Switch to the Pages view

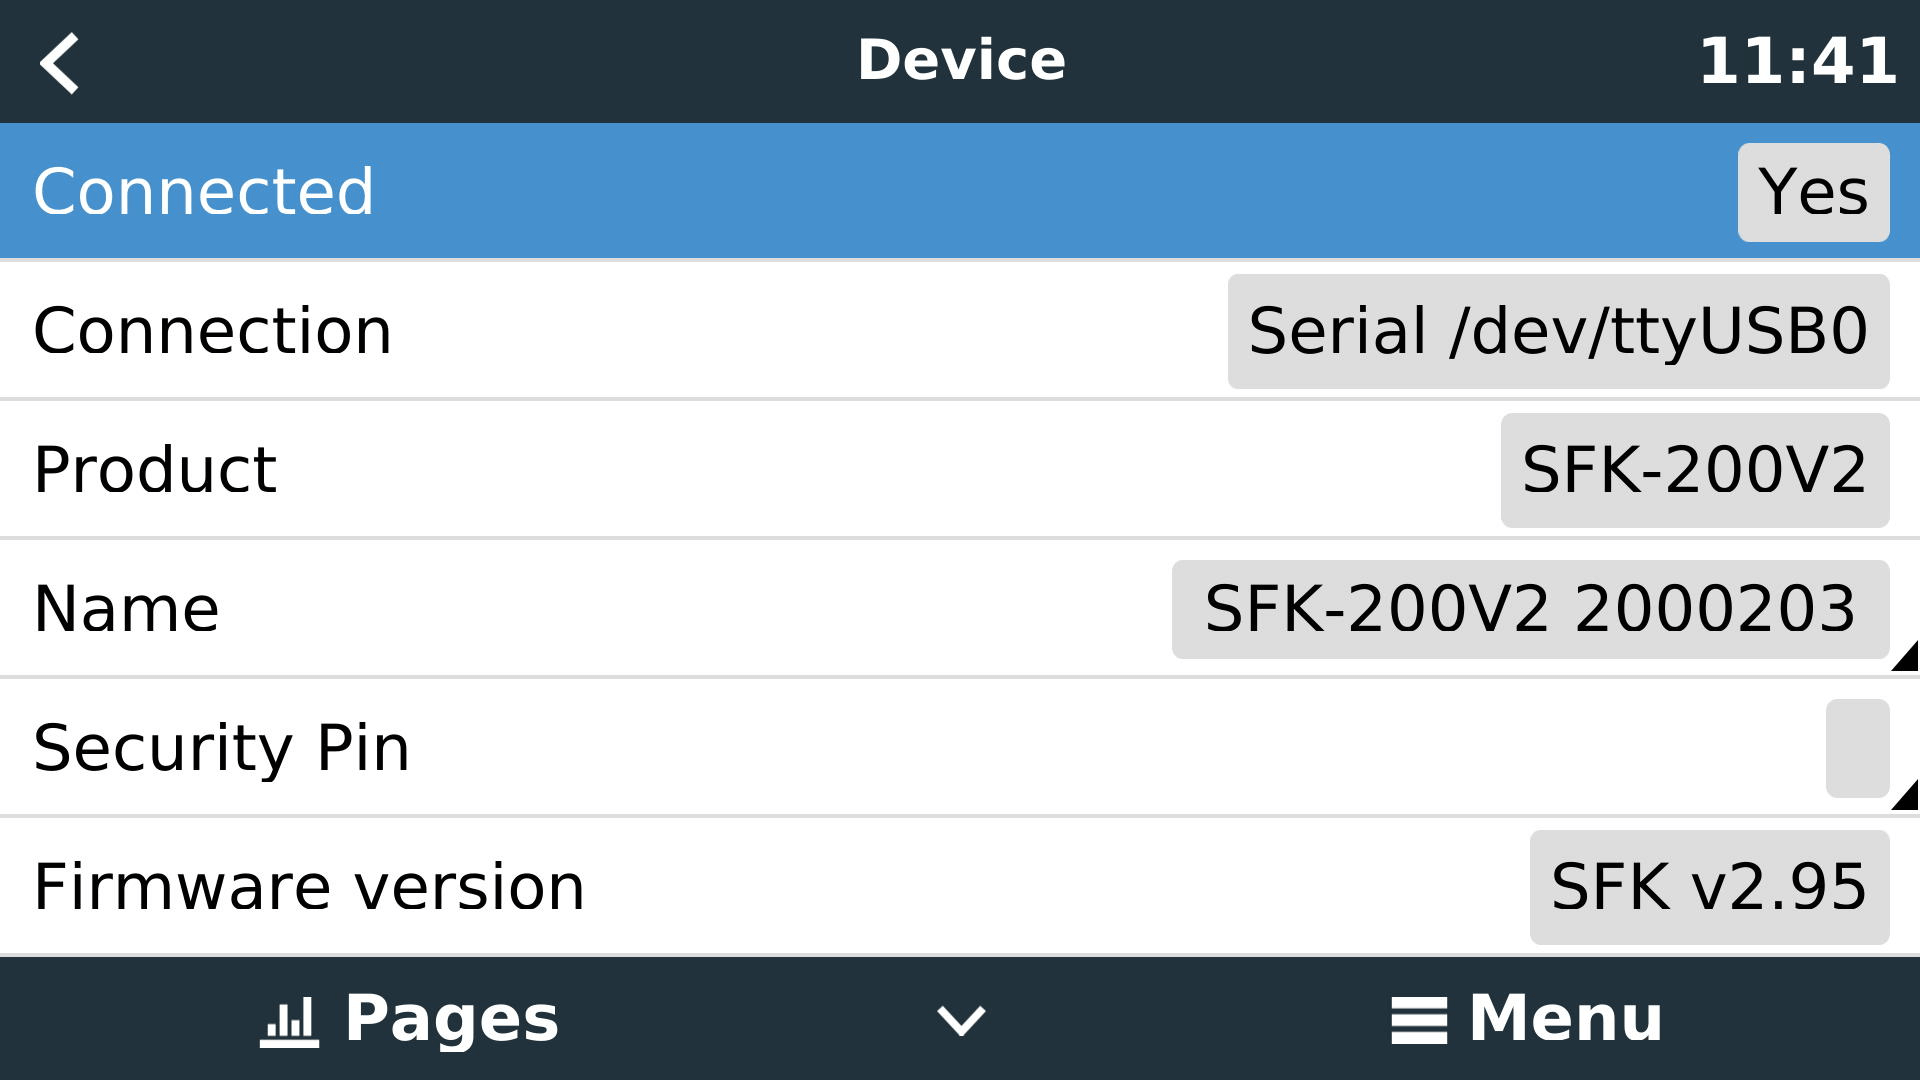420,1019
